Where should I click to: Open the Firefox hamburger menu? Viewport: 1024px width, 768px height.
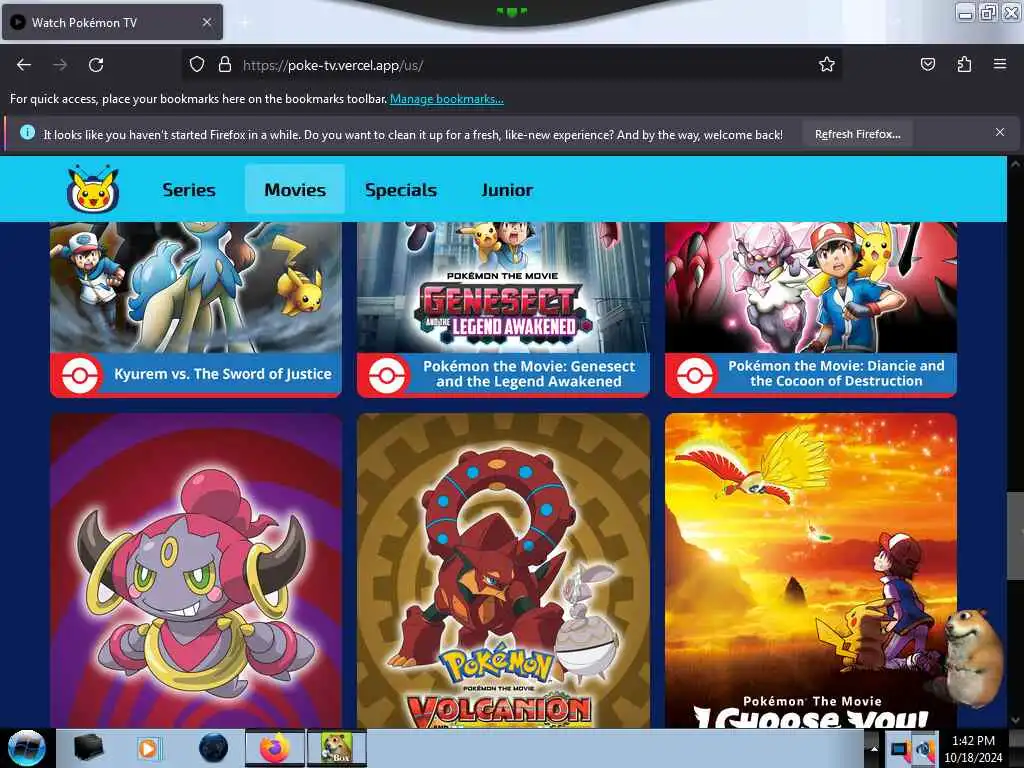(1000, 64)
